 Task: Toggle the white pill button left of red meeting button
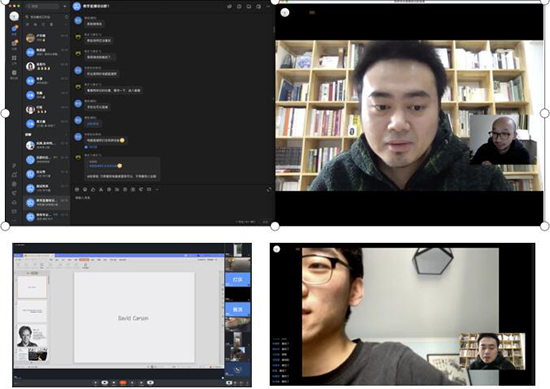click(105, 383)
